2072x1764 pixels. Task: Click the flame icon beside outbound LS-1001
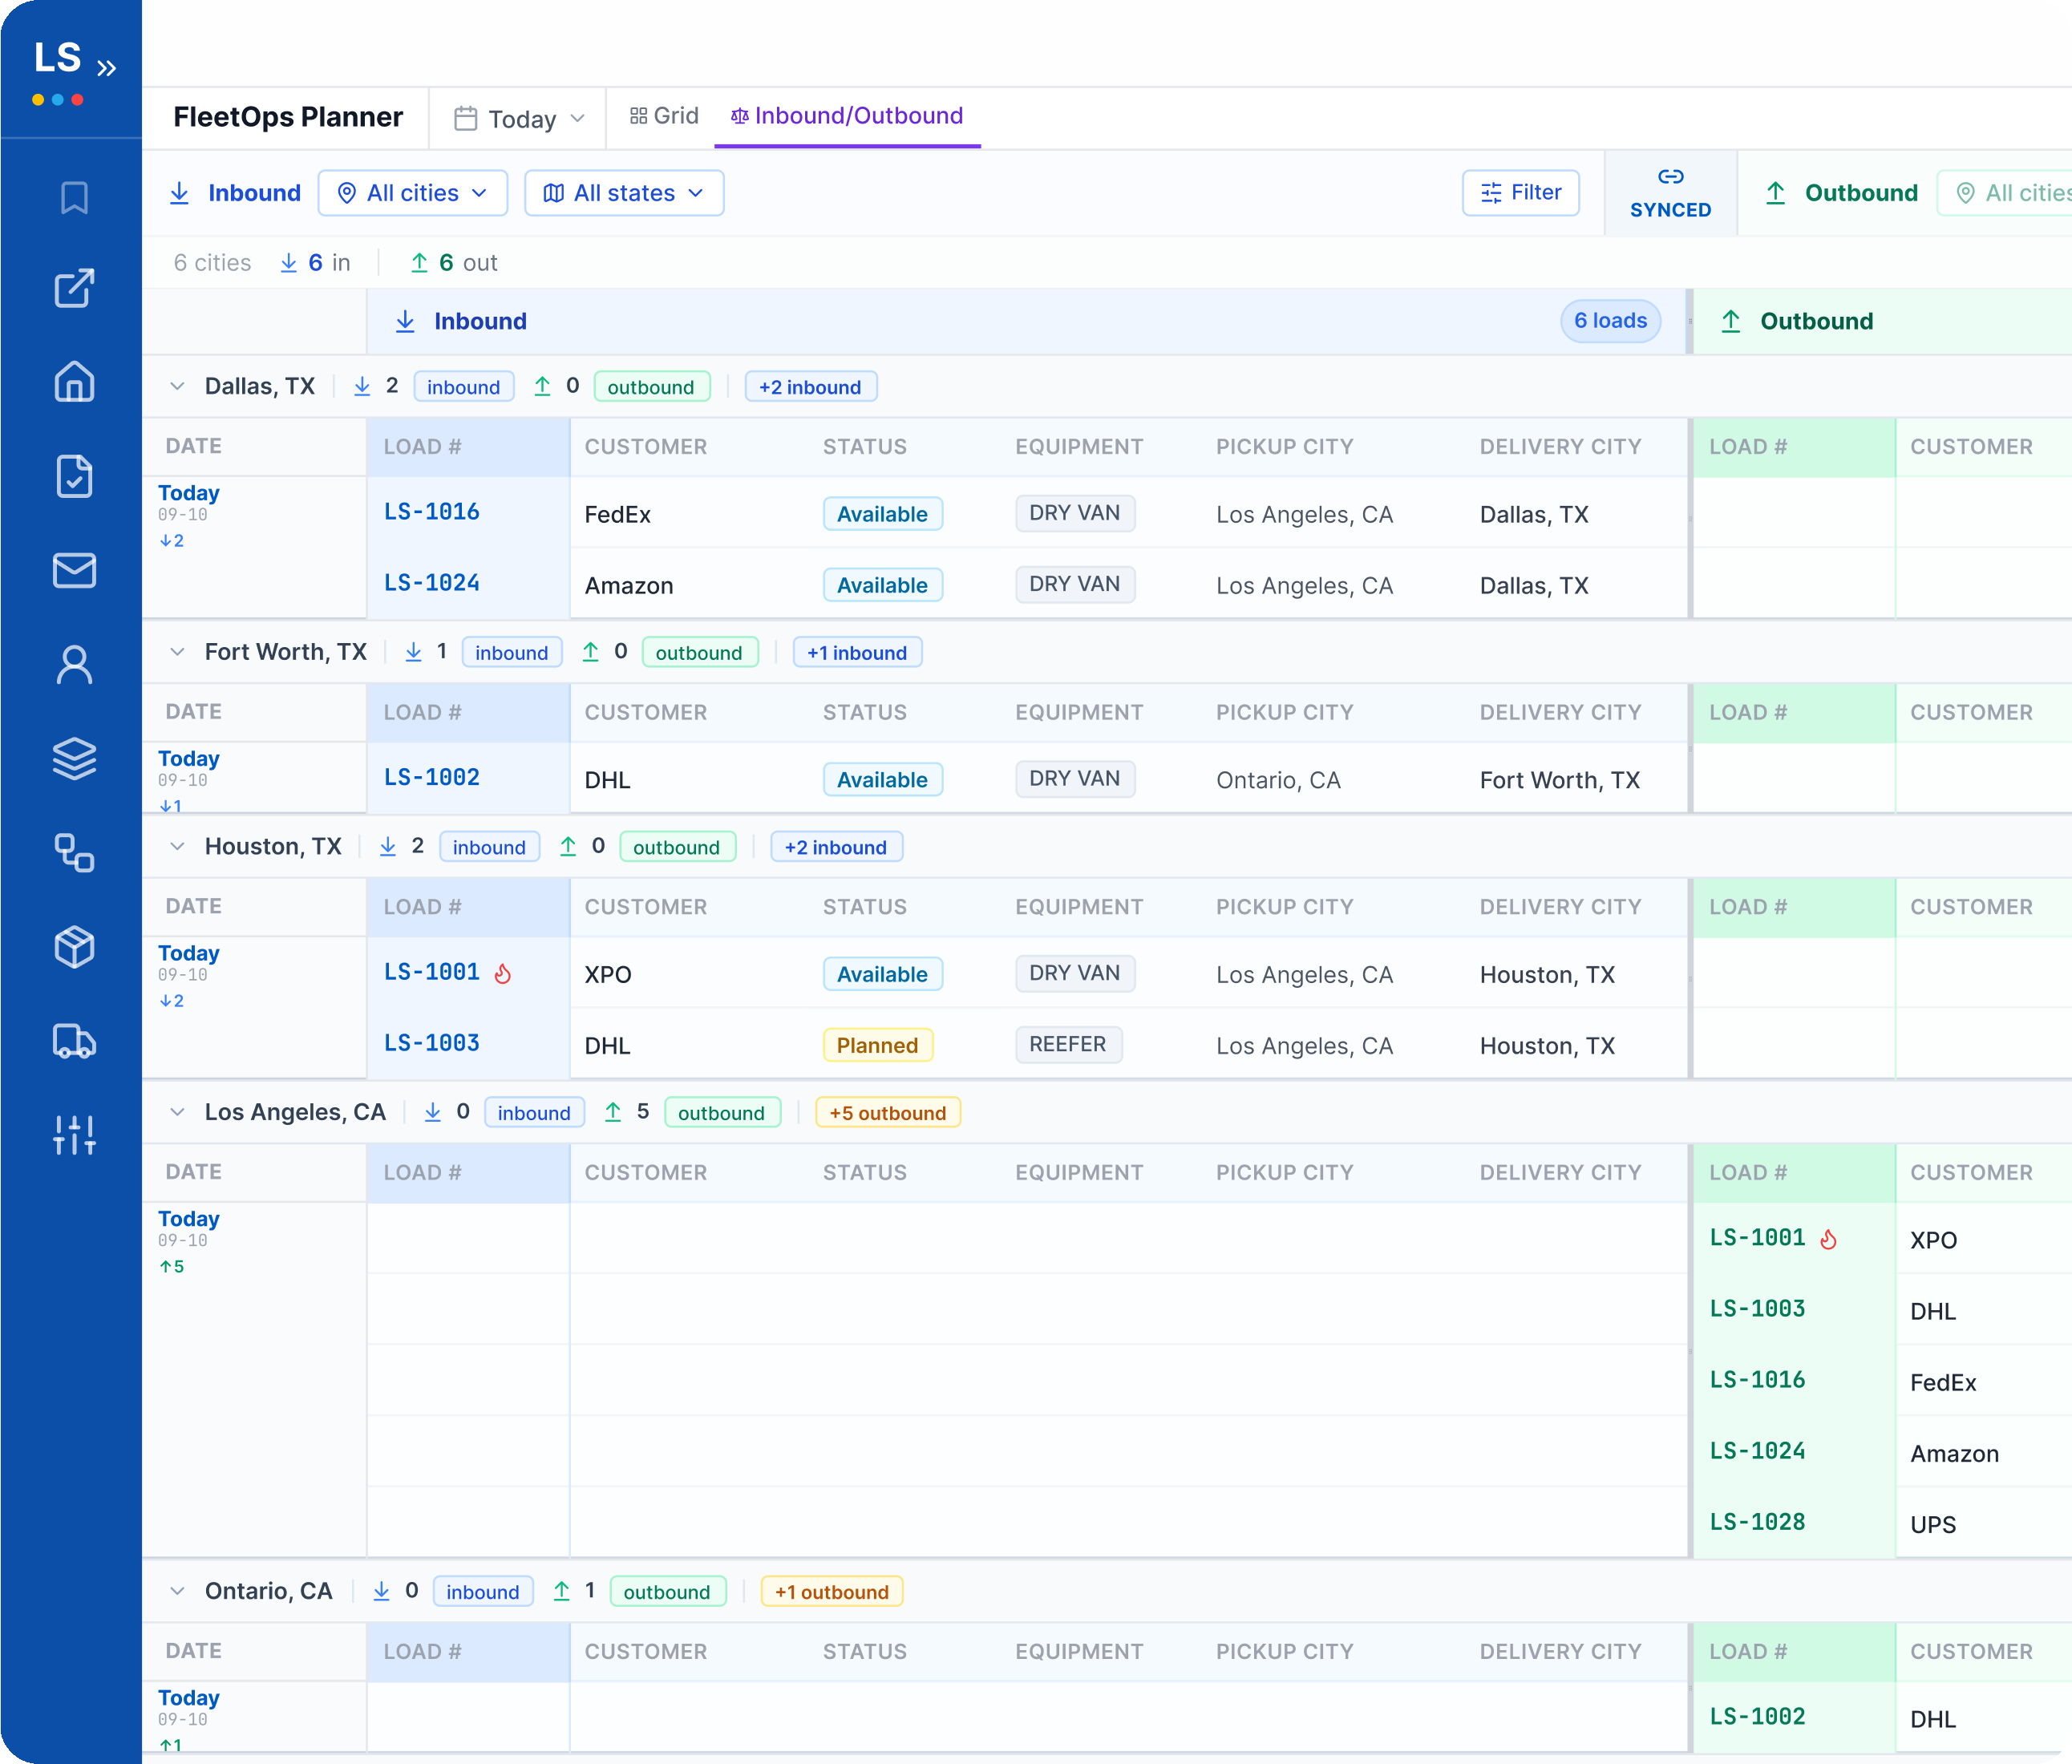coord(1829,1239)
